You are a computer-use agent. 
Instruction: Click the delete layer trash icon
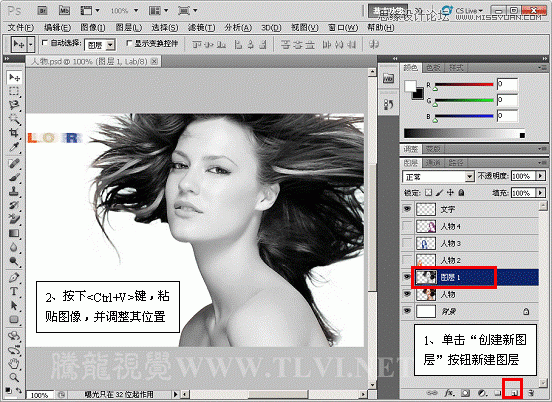(531, 393)
